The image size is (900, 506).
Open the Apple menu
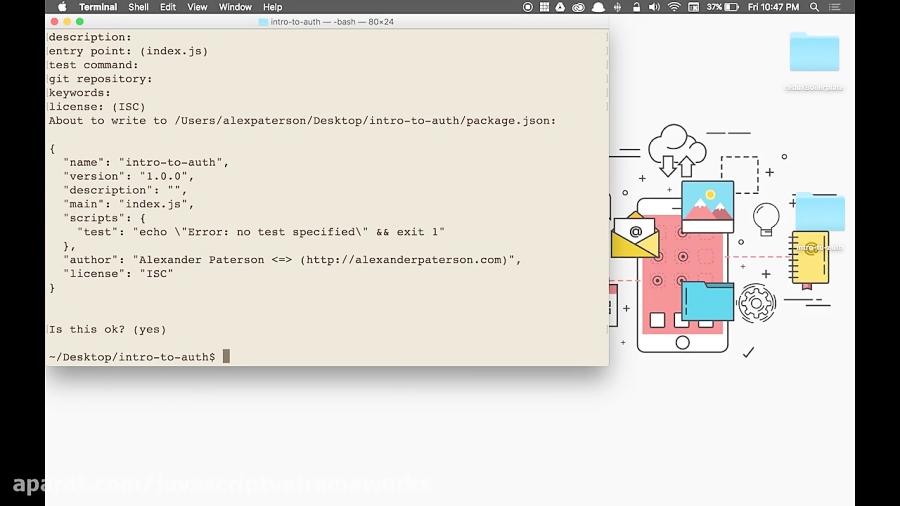pyautogui.click(x=62, y=7)
